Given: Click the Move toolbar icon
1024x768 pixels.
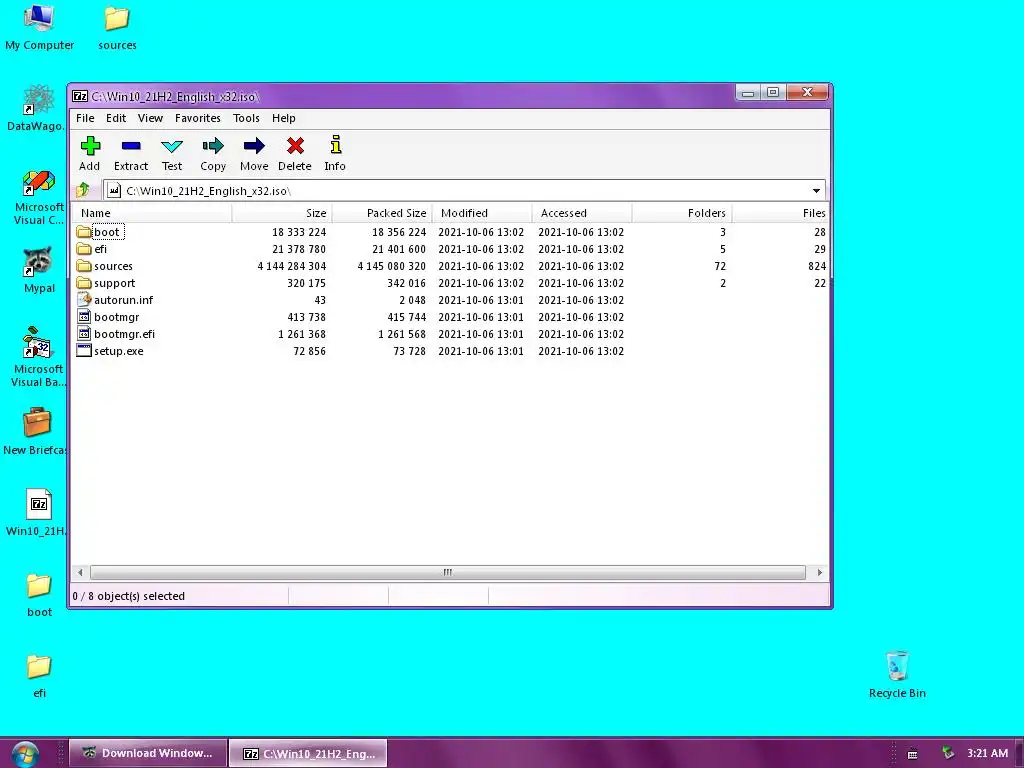Looking at the screenshot, I should tap(254, 146).
